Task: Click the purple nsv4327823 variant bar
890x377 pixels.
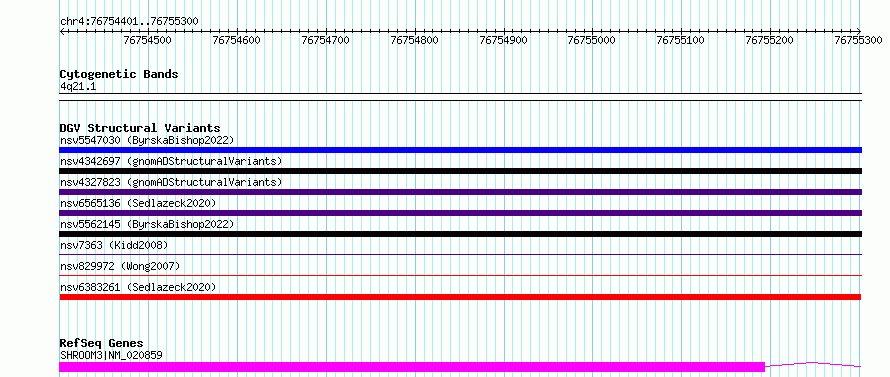Action: tap(460, 192)
